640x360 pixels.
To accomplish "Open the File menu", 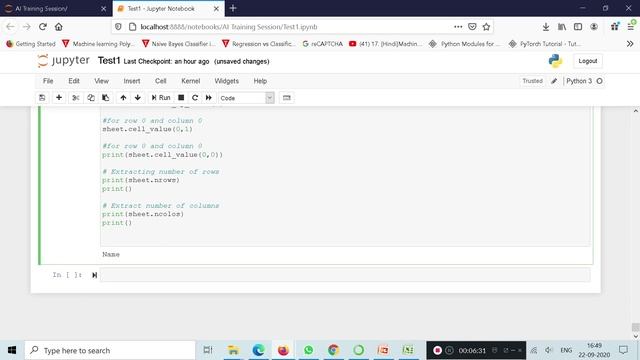I will pyautogui.click(x=48, y=81).
